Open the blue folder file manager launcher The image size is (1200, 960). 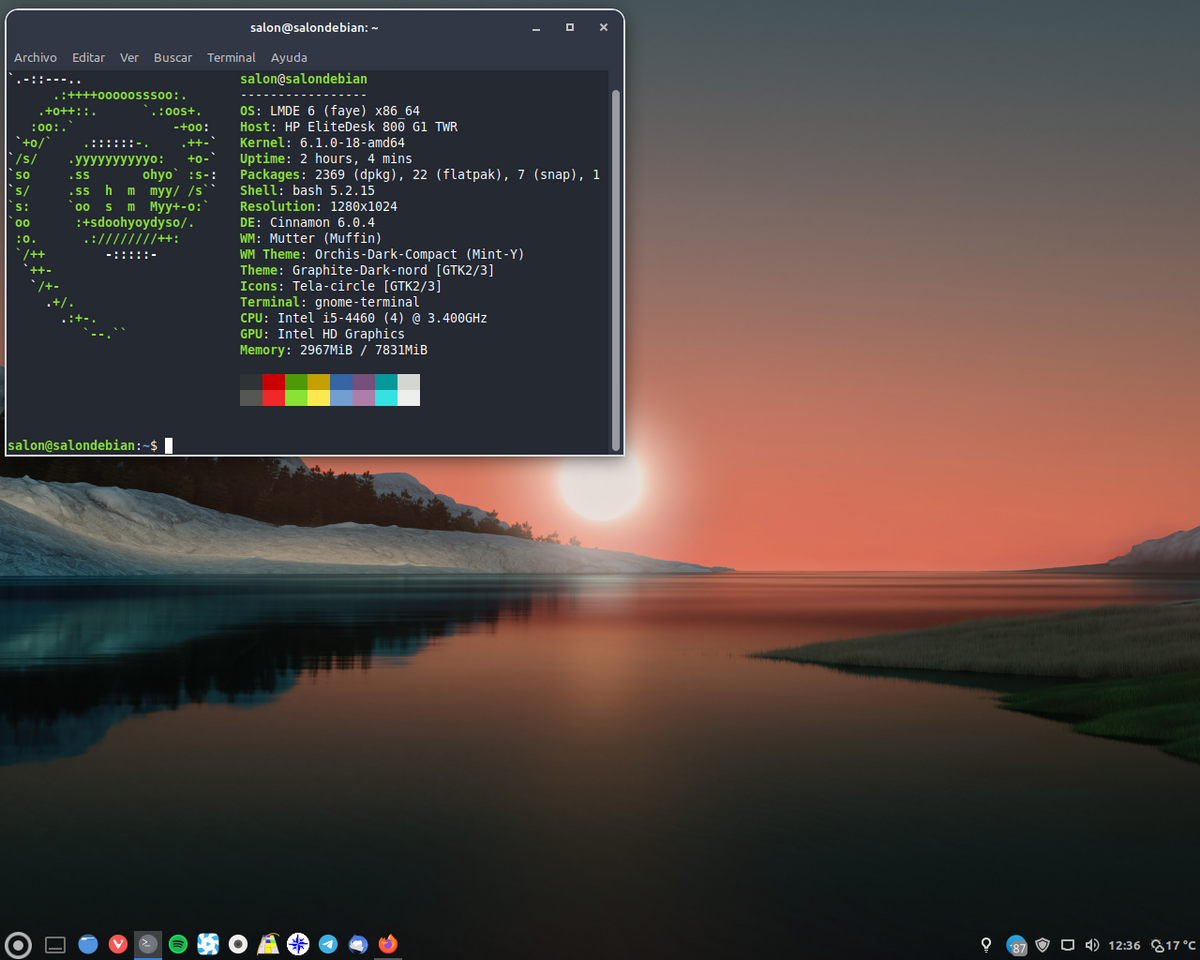pyautogui.click(x=88, y=943)
